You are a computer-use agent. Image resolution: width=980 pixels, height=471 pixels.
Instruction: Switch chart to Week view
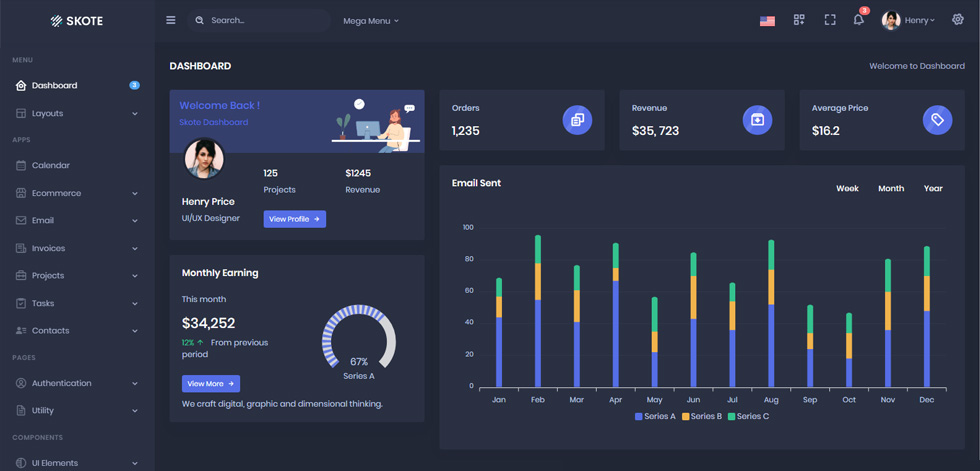point(848,188)
